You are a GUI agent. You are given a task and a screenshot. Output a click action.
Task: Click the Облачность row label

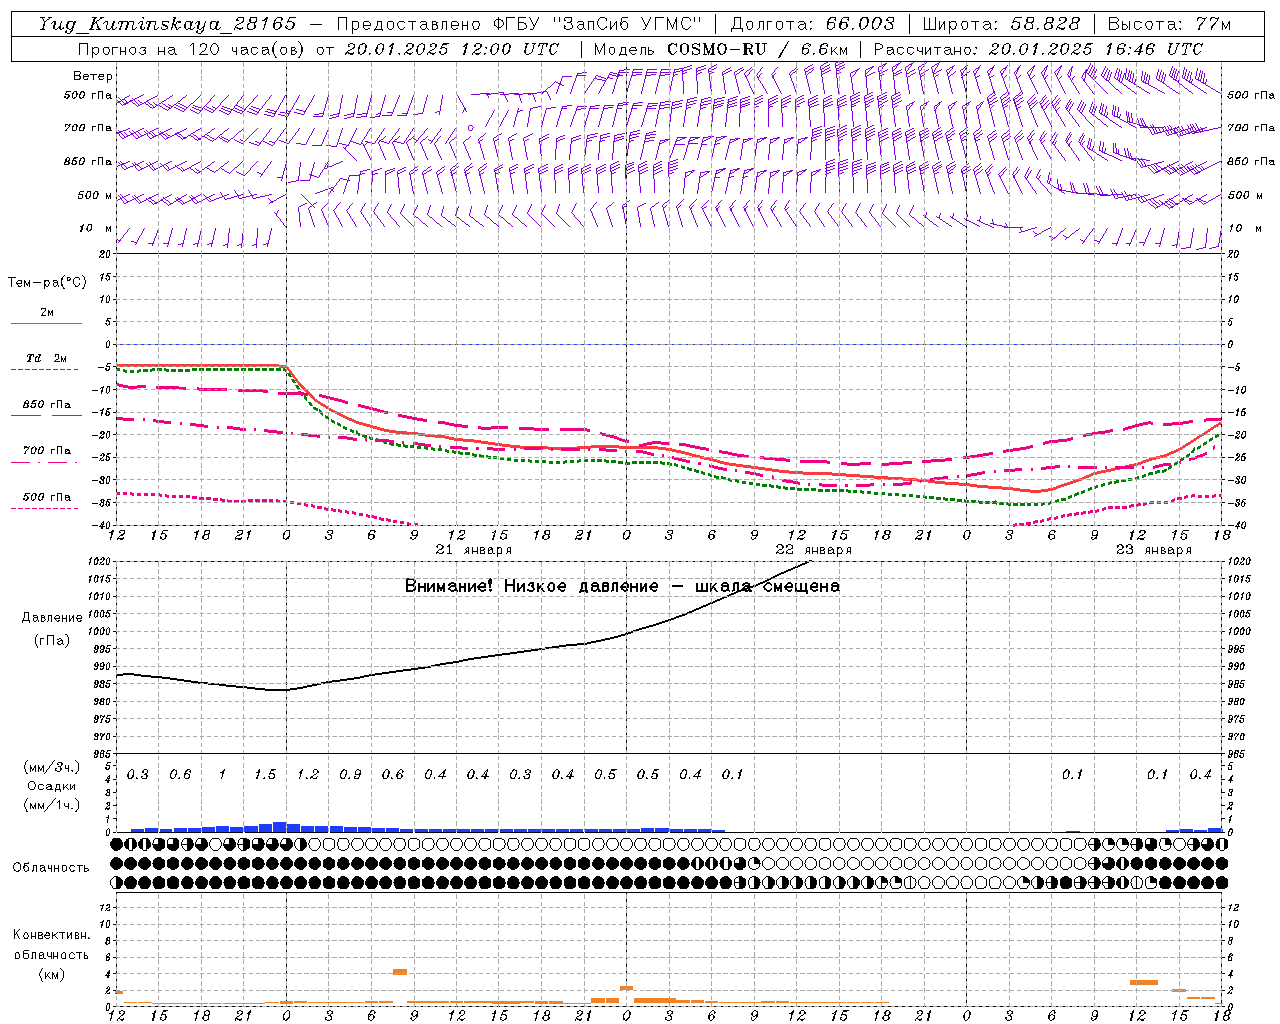tap(51, 867)
